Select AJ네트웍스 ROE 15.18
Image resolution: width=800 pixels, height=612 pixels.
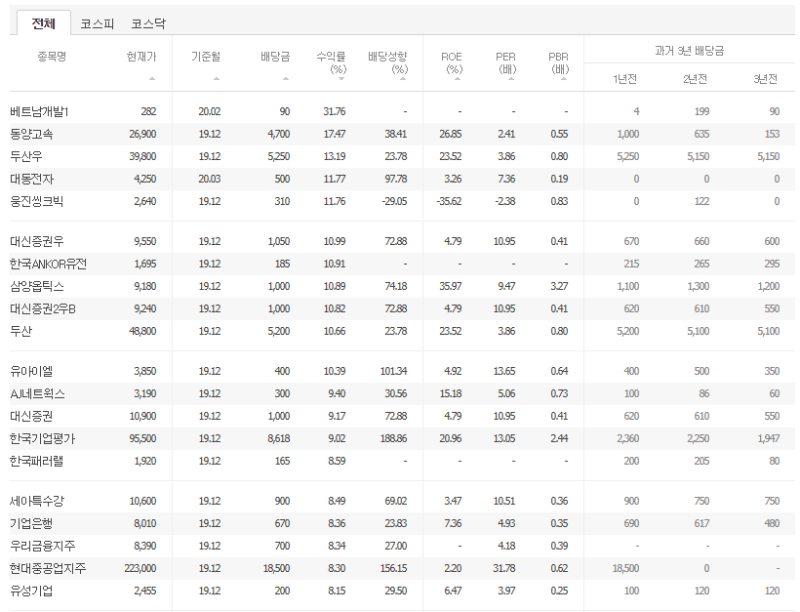(x=451, y=394)
